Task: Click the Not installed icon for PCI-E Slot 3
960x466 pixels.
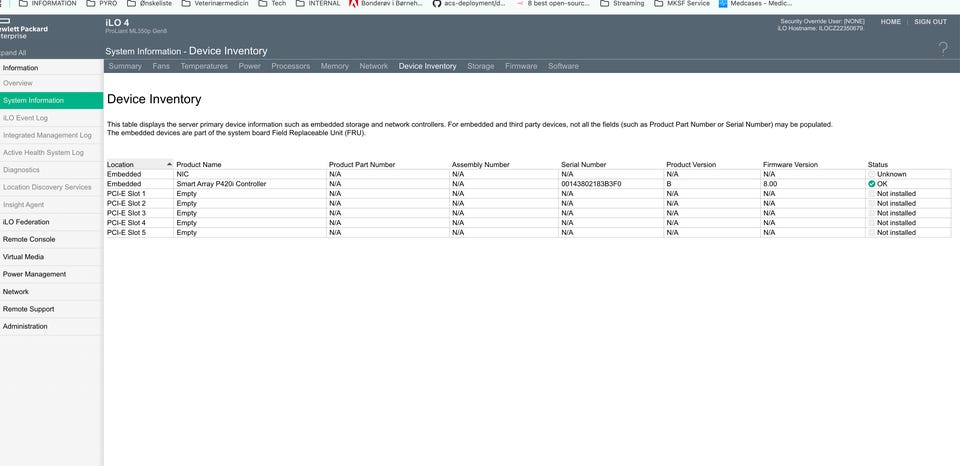Action: pyautogui.click(x=871, y=213)
